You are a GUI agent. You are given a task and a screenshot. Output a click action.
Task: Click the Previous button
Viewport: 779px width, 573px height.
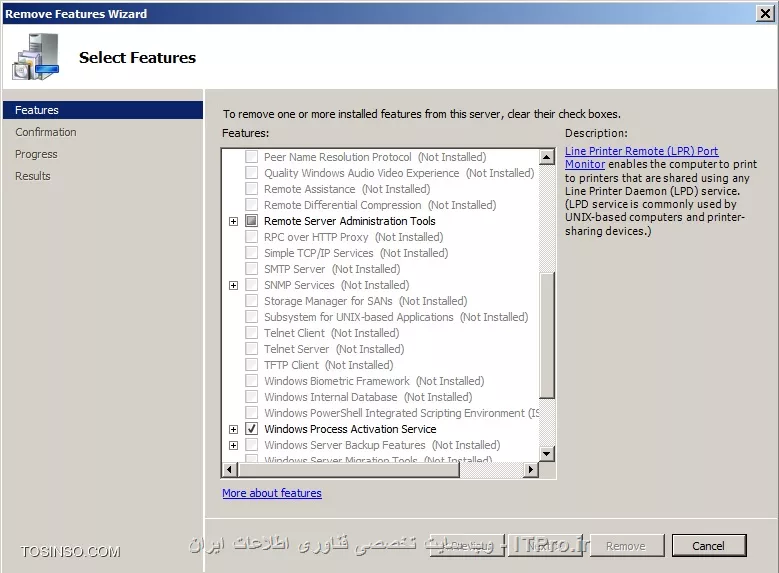466,546
